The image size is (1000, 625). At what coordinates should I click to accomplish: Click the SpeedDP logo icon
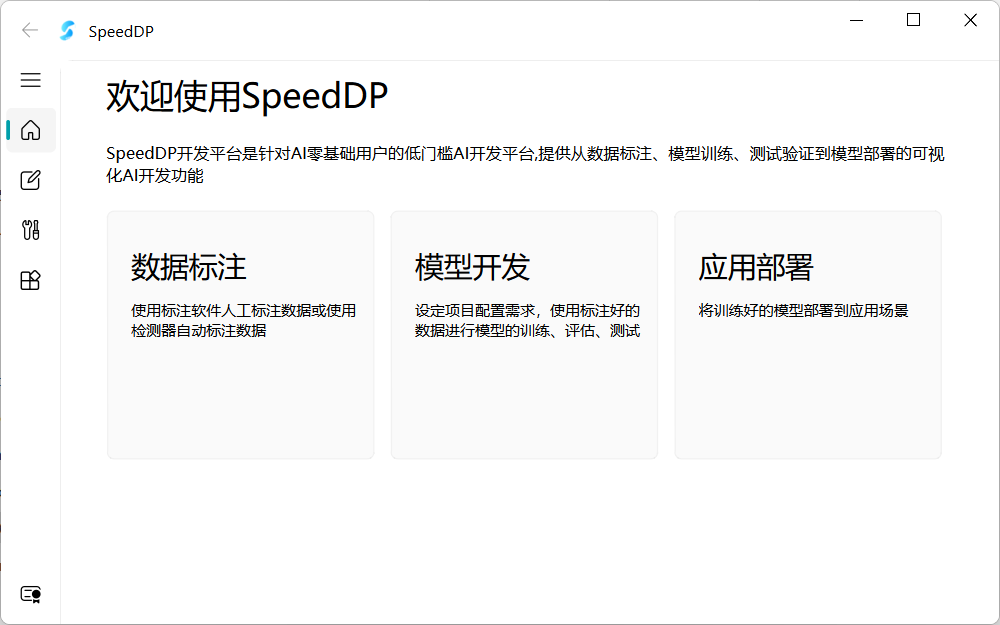[67, 31]
